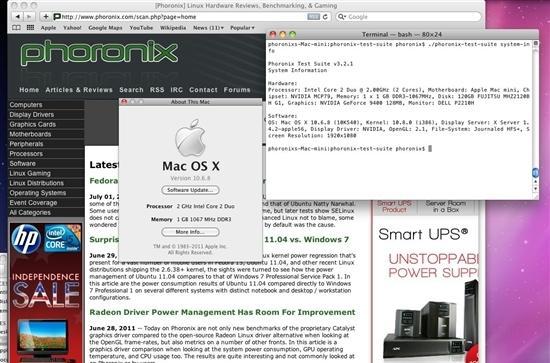Open the Articles & Reviews nav item
Viewport: 550px width, 363px height.
pos(79,90)
